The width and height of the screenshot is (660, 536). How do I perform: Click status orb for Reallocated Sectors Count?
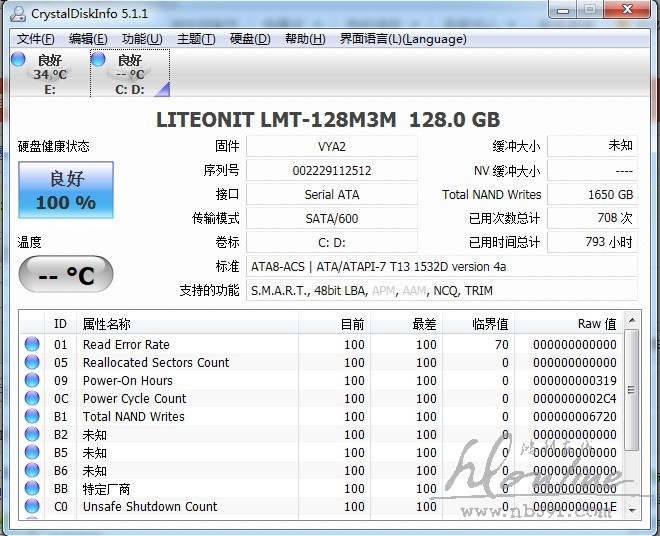pyautogui.click(x=32, y=363)
